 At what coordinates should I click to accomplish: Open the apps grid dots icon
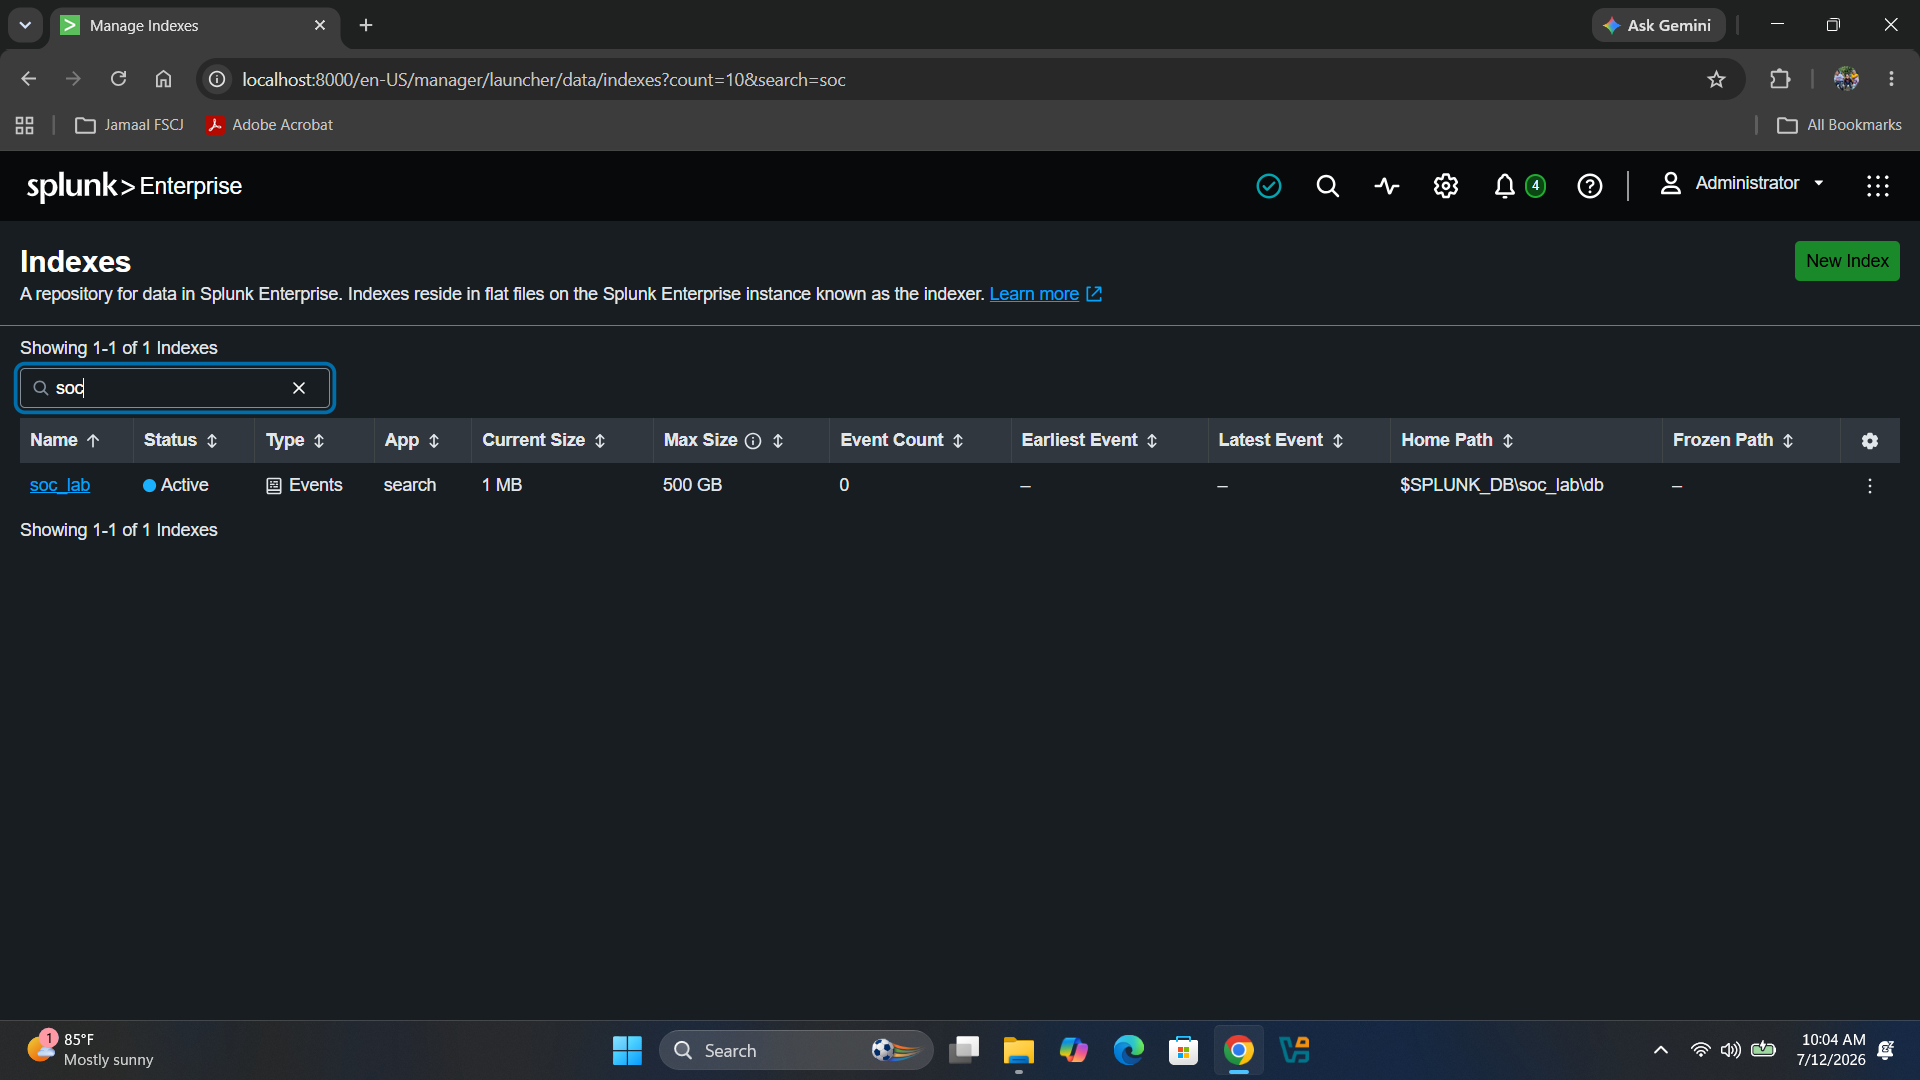point(1877,186)
